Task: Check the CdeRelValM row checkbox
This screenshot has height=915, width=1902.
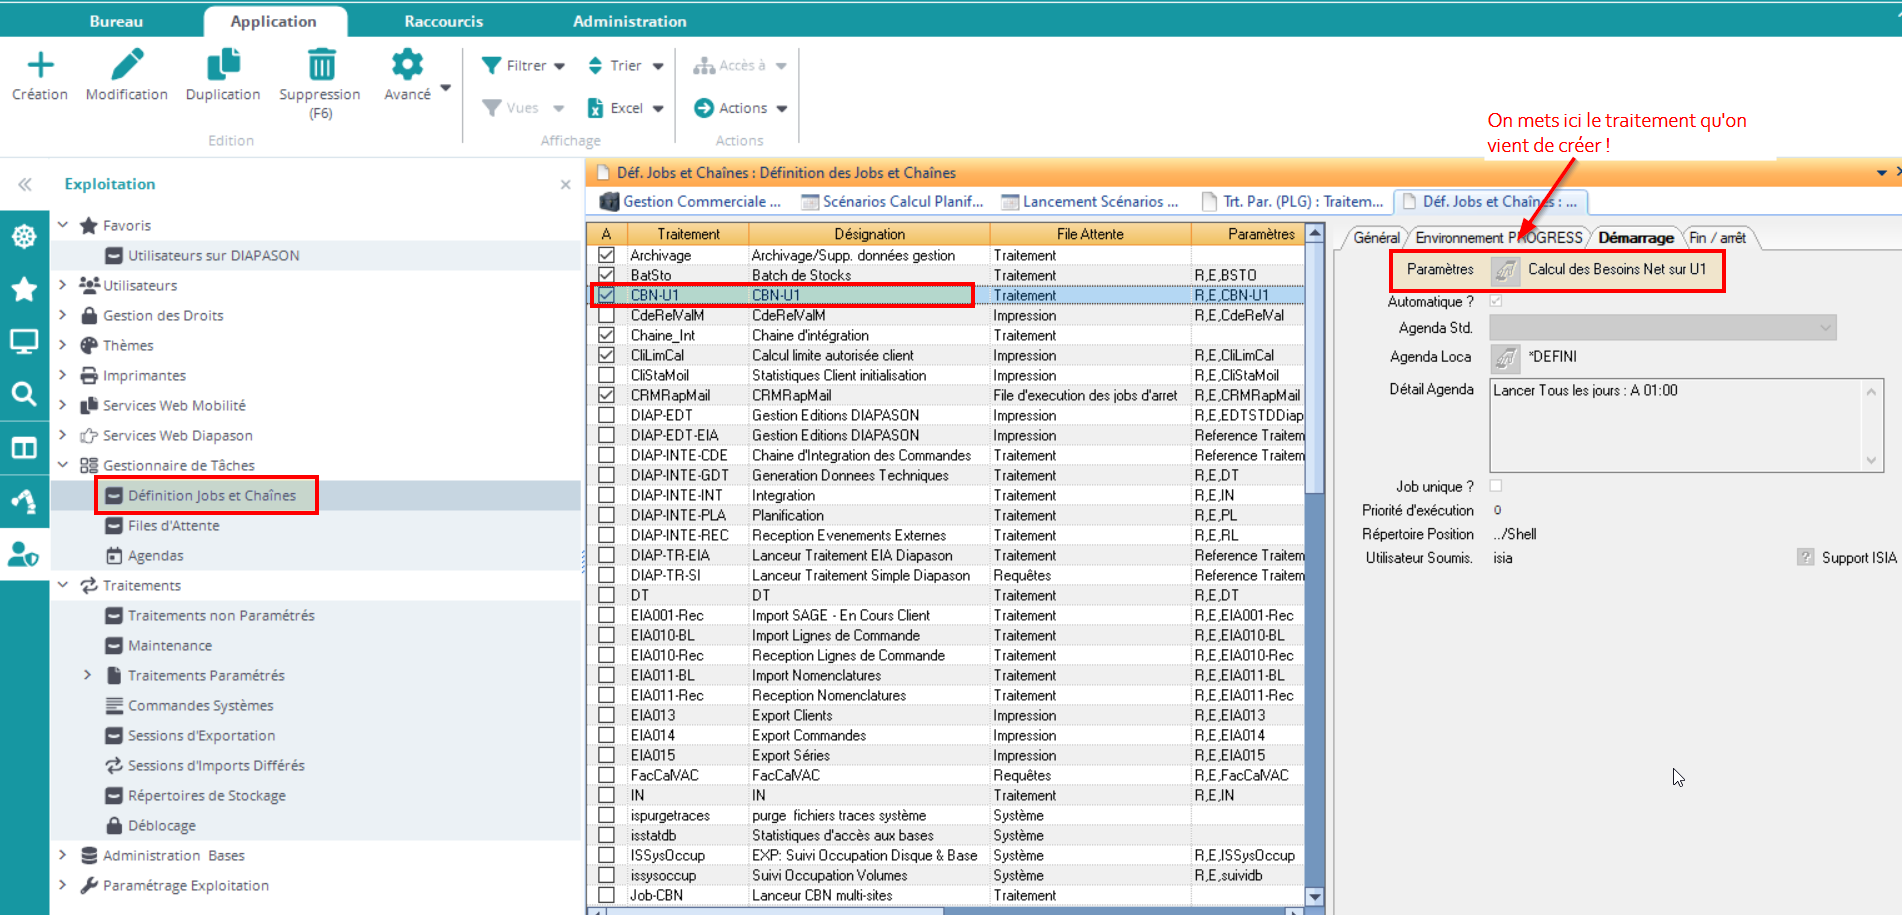Action: (606, 315)
